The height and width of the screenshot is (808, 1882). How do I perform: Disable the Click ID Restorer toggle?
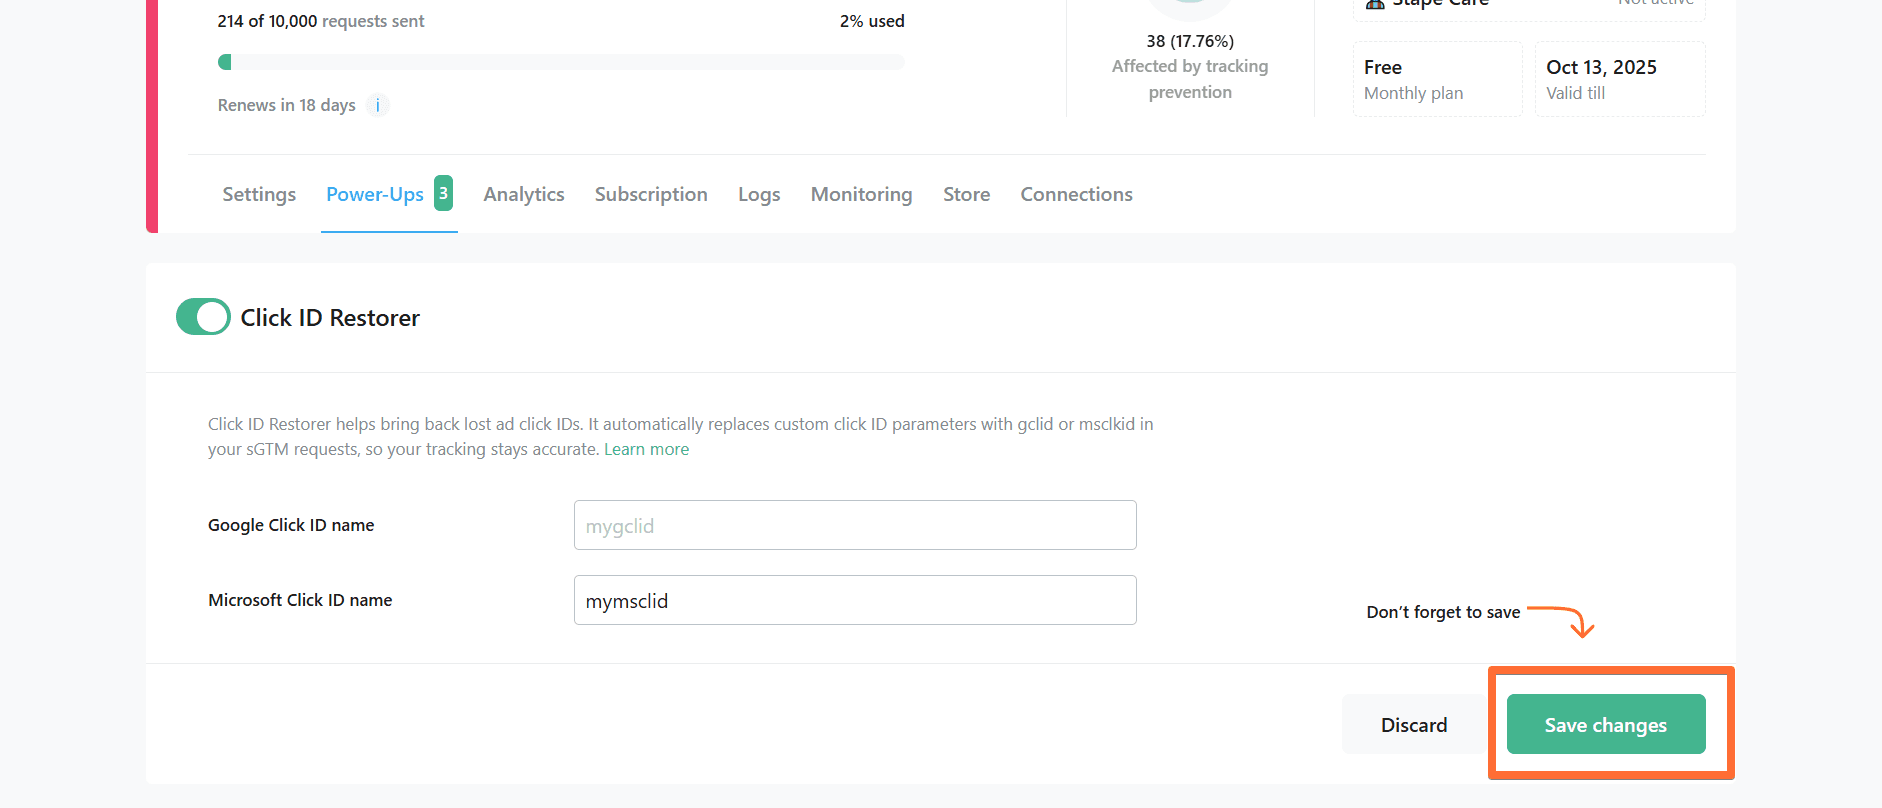(x=203, y=317)
